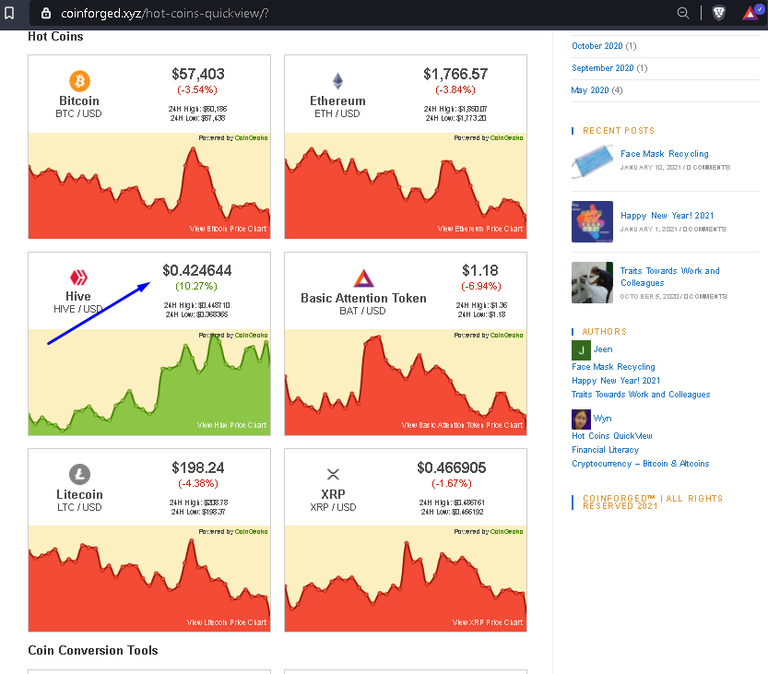
Task: Click the XRP logo icon
Action: click(333, 474)
